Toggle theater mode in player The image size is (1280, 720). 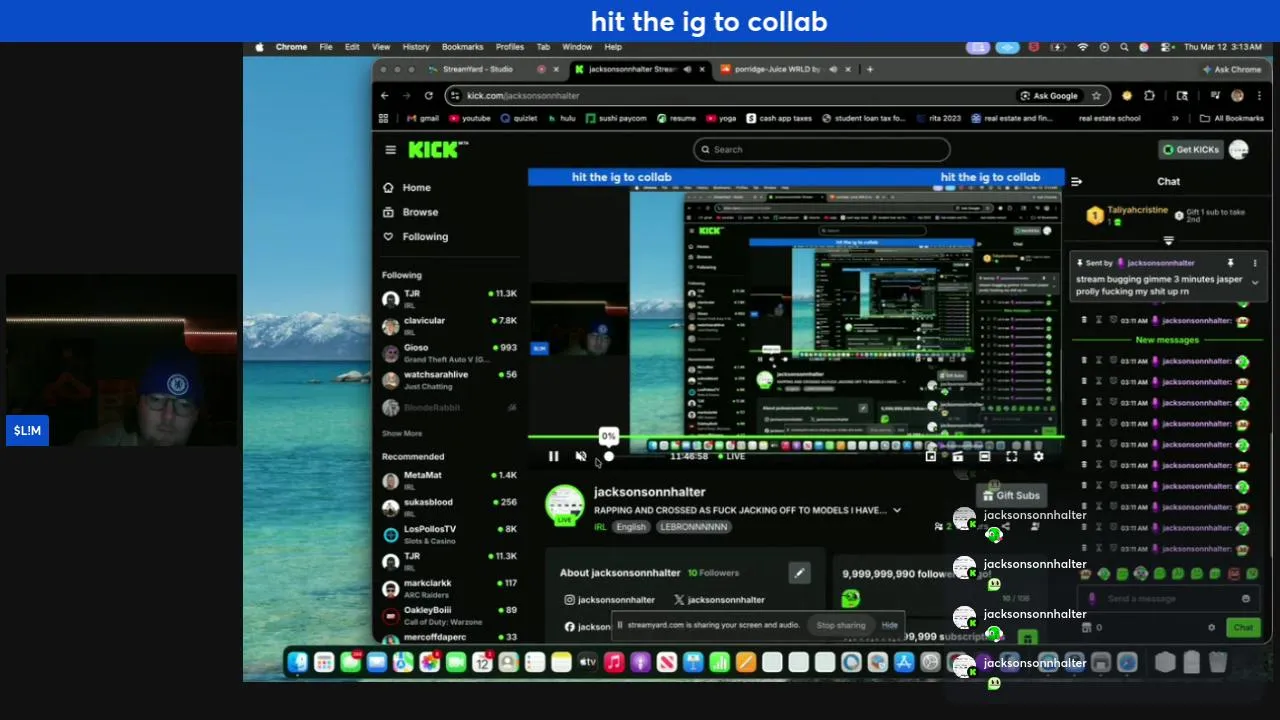pos(984,457)
